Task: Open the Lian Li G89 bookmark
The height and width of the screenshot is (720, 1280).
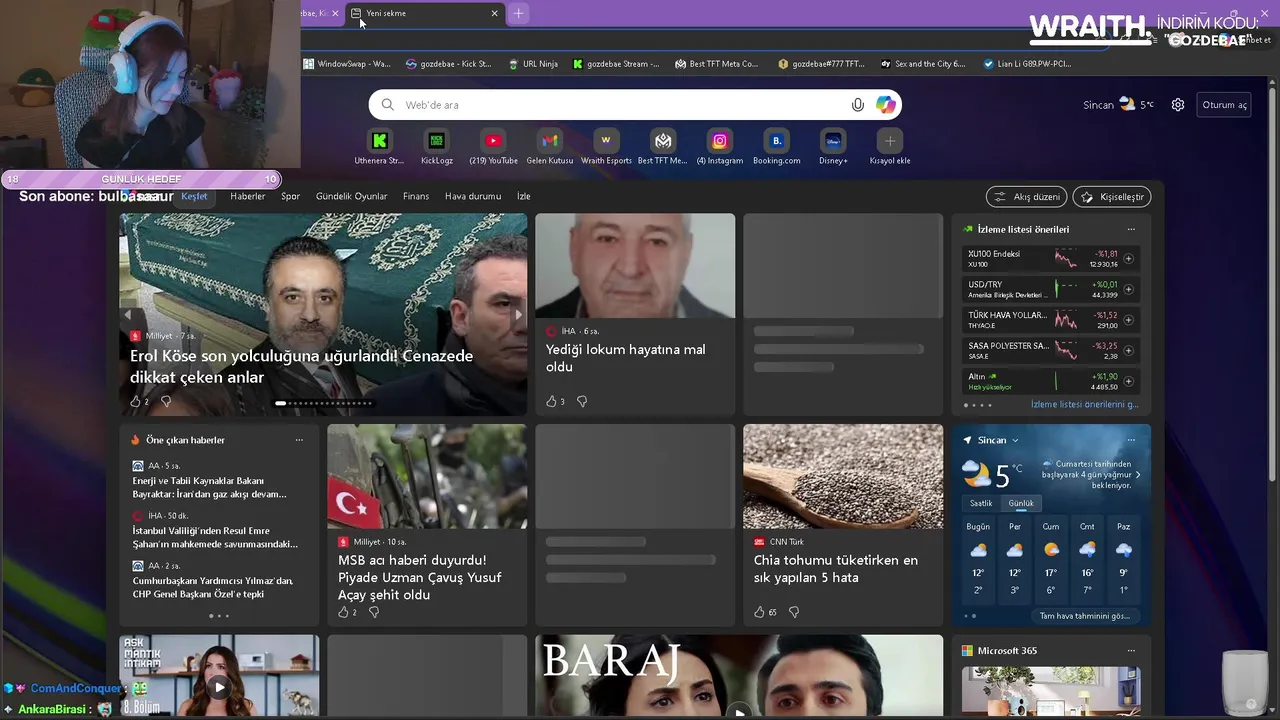Action: pos(1027,64)
